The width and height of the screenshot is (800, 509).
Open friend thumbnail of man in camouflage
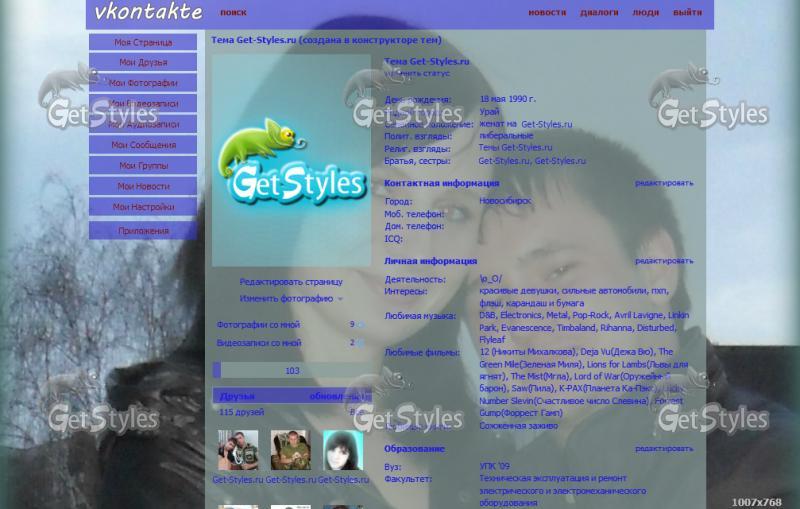[290, 450]
